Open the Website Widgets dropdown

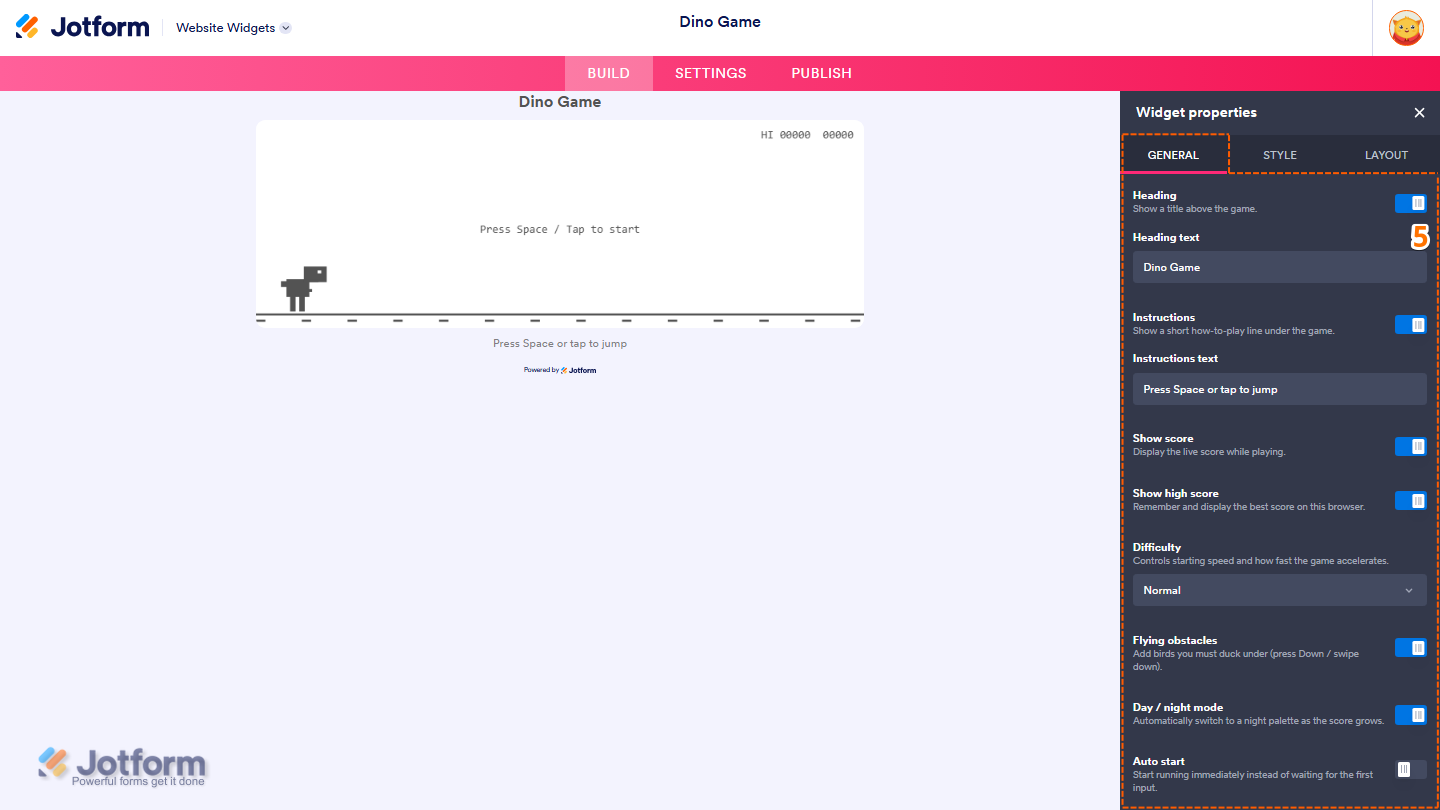[x=233, y=28]
